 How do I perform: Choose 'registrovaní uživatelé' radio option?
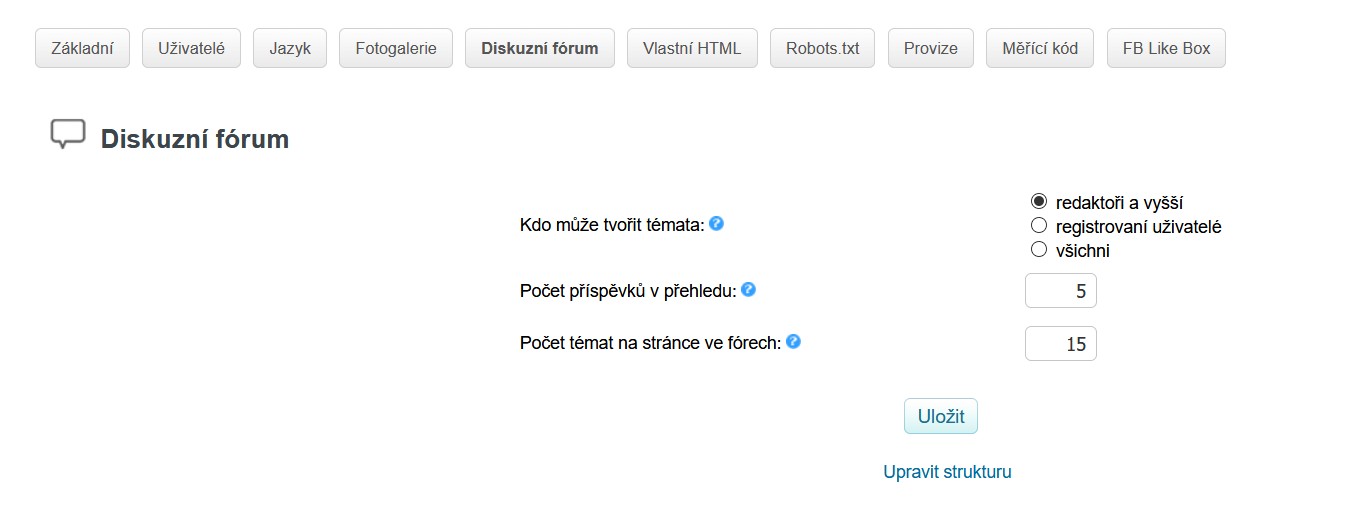(1039, 226)
